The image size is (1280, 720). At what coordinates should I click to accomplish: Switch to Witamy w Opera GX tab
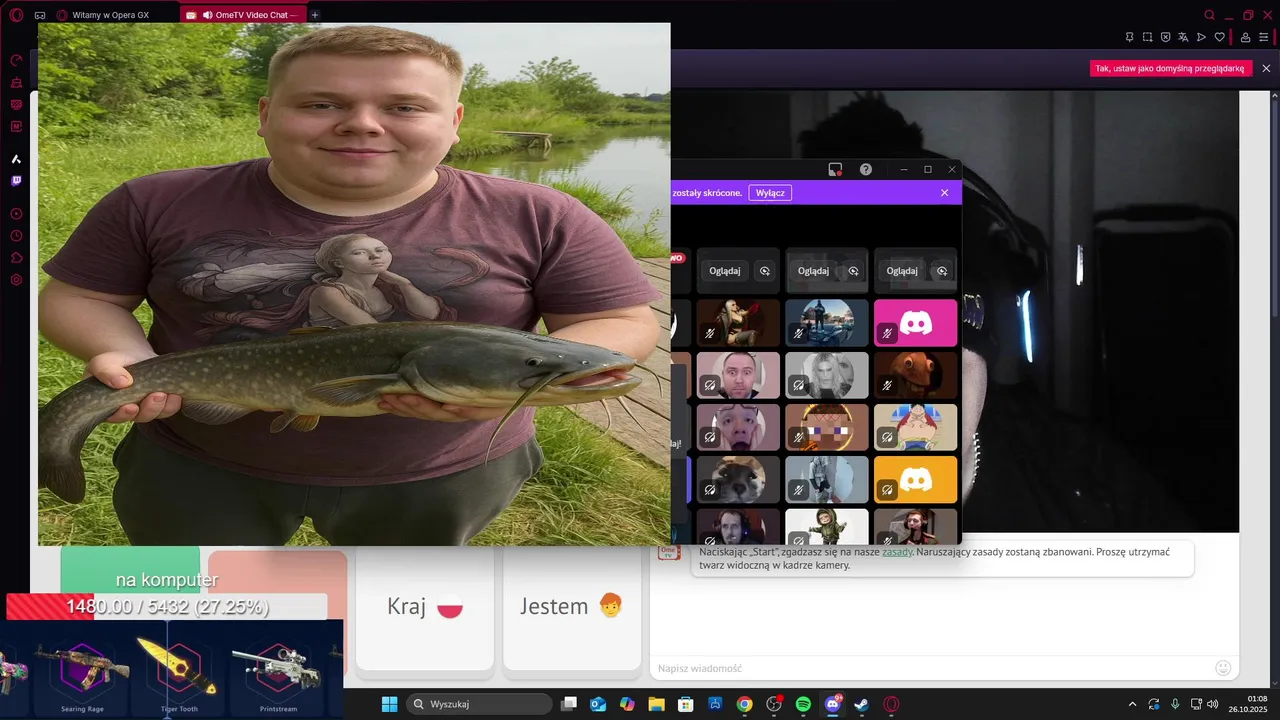(111, 15)
